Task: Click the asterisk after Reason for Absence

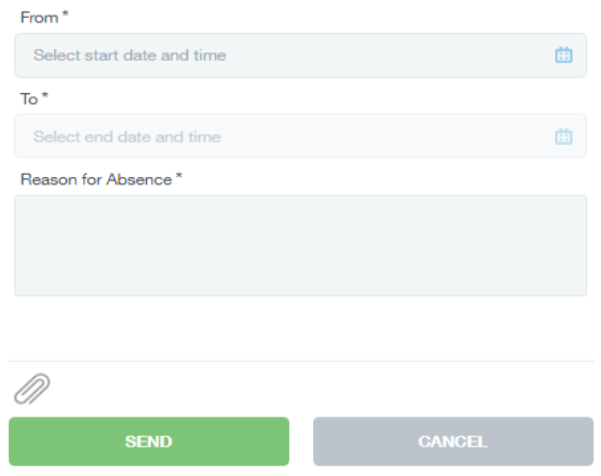Action: pyautogui.click(x=179, y=177)
